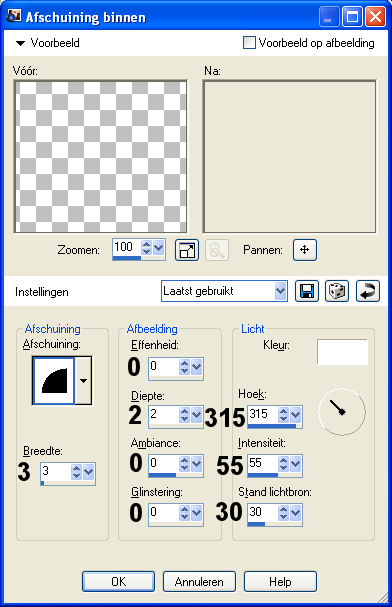Click the application icon in the title bar
Viewport: 392px width, 607px height.
click(14, 16)
